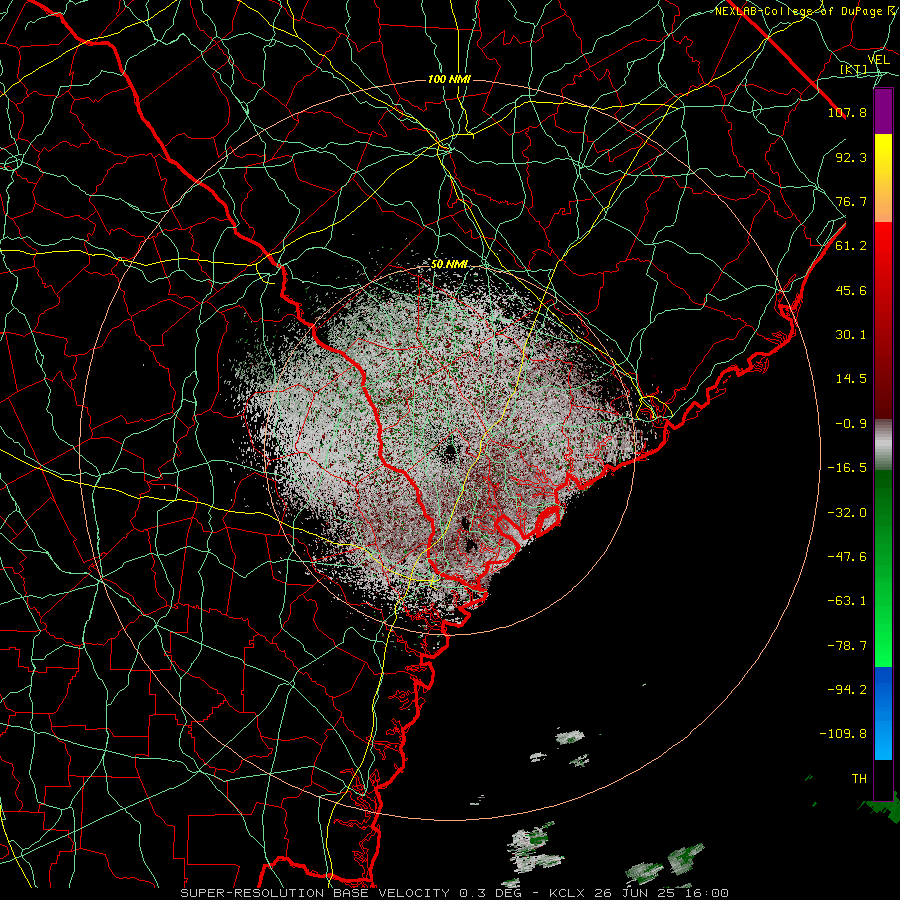Pick the blue segment of the velocity scale
Image resolution: width=900 pixels, height=900 pixels.
[x=883, y=713]
